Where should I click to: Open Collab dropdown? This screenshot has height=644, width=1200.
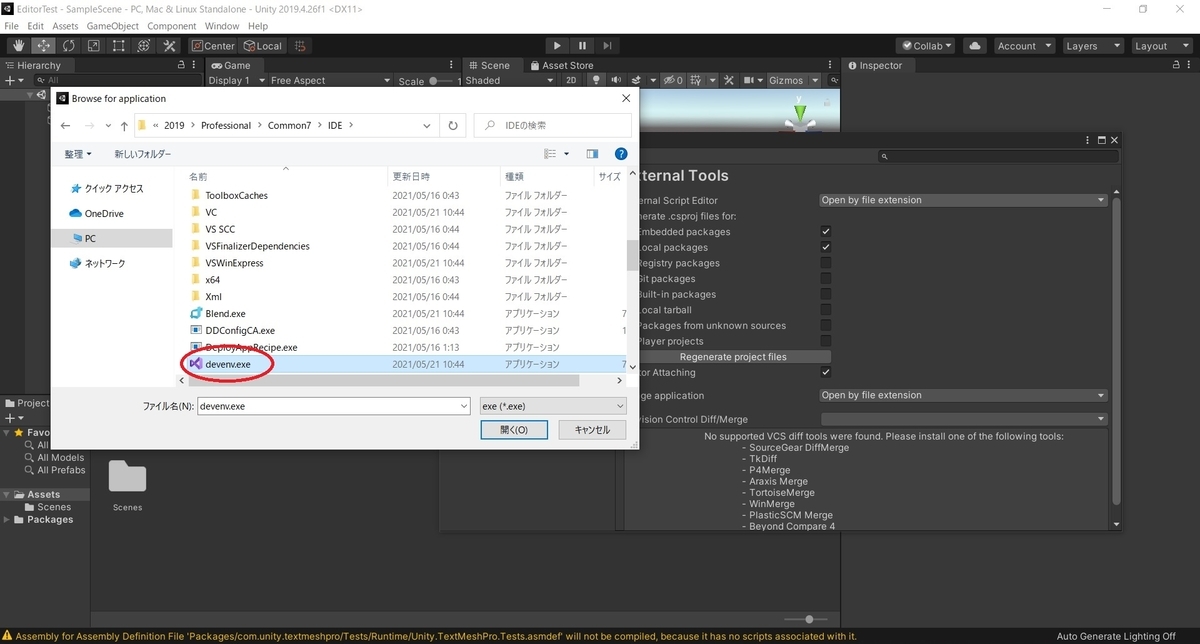click(x=927, y=45)
